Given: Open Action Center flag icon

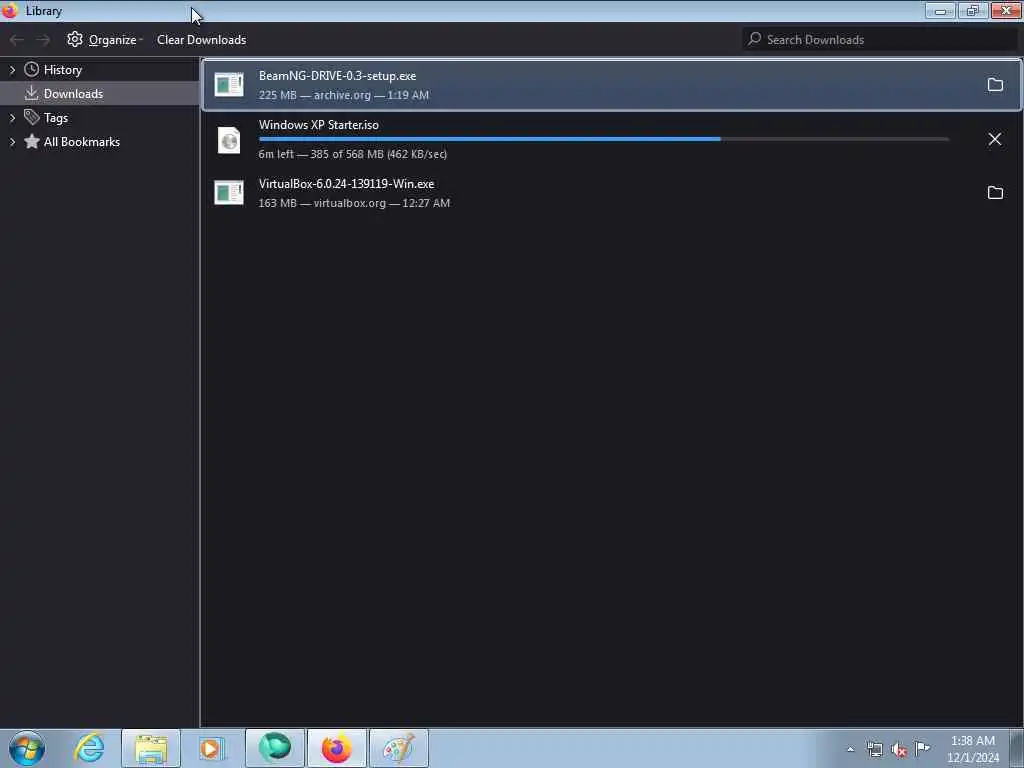Looking at the screenshot, I should [x=922, y=748].
